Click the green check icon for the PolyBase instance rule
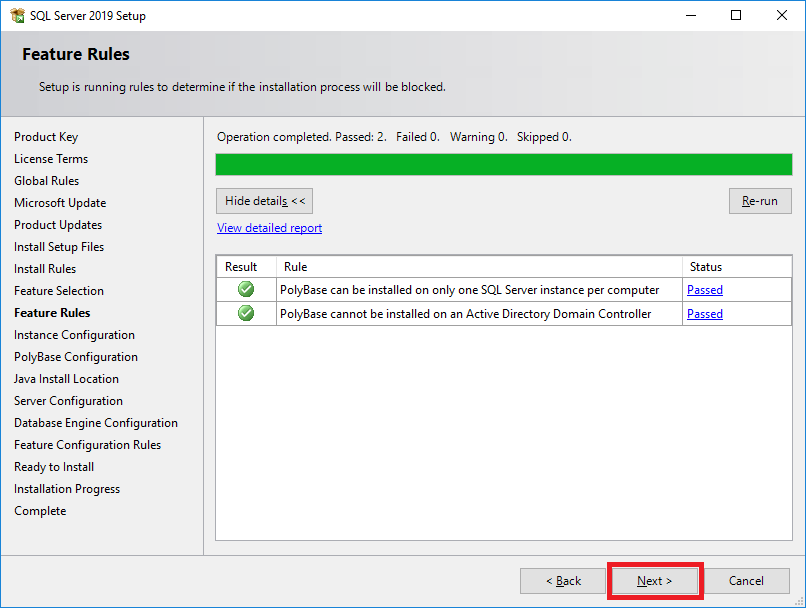 (245, 290)
